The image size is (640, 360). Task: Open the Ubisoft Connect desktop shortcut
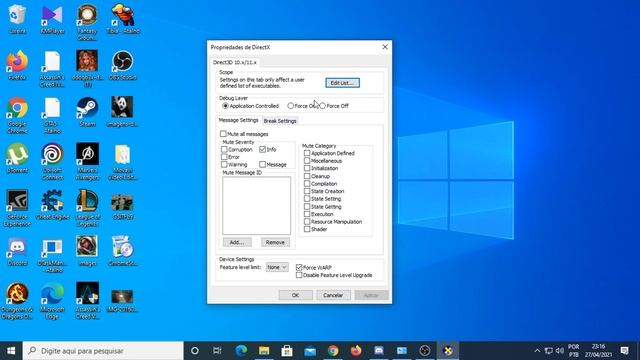tap(52, 162)
